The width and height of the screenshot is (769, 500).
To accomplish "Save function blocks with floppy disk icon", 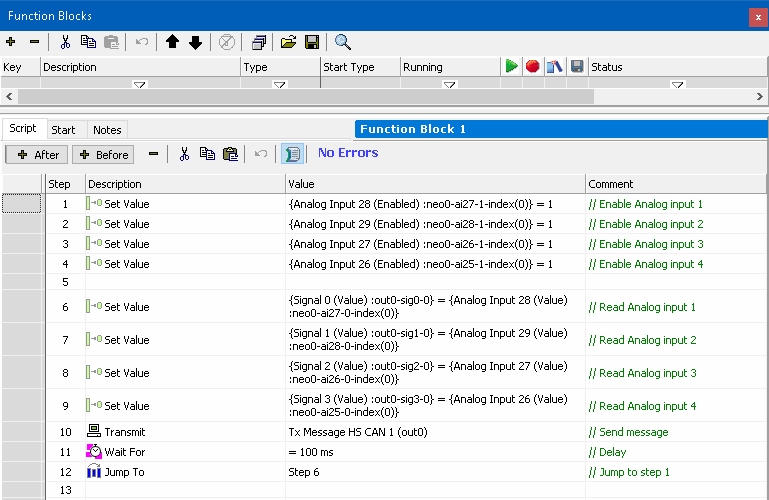I will 311,42.
